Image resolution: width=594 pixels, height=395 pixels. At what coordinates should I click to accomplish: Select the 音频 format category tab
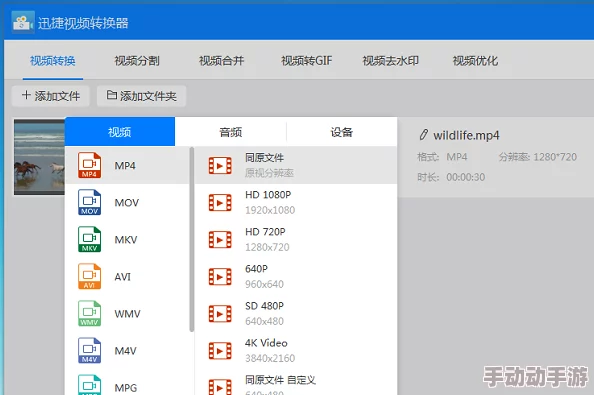coord(231,132)
